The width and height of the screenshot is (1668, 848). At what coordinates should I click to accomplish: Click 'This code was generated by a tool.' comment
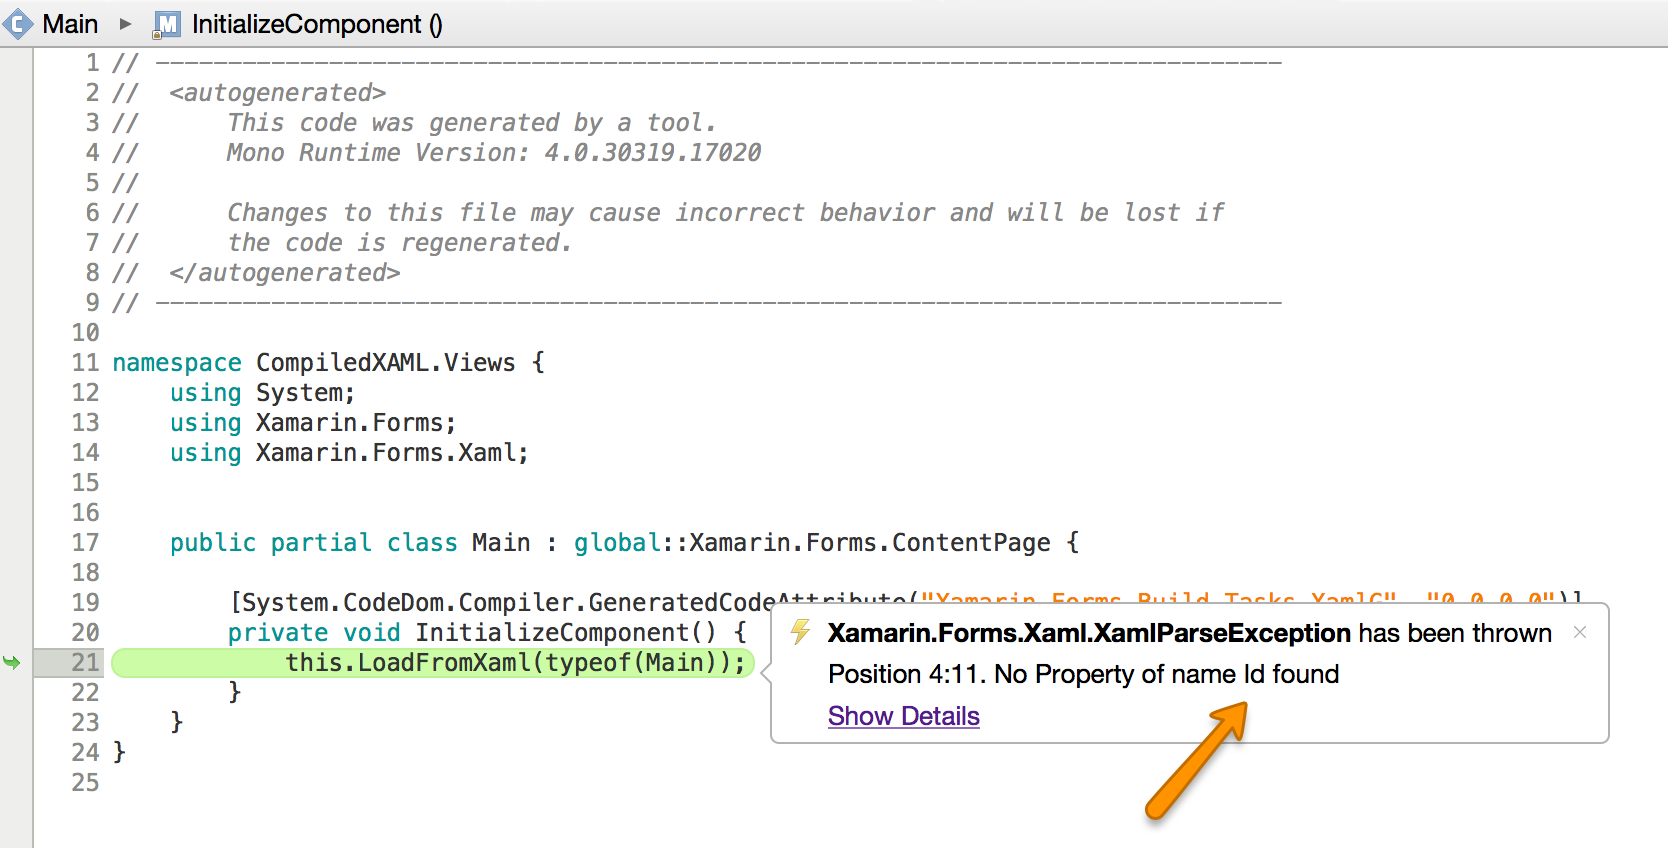(472, 122)
